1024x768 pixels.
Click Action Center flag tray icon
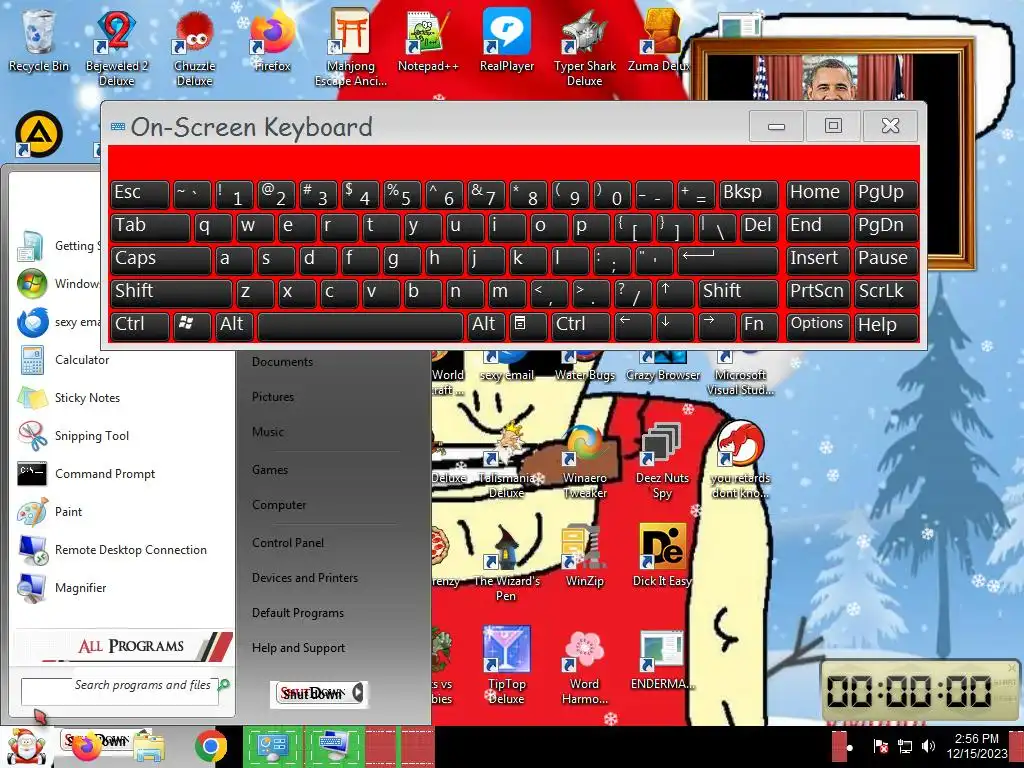click(x=880, y=746)
